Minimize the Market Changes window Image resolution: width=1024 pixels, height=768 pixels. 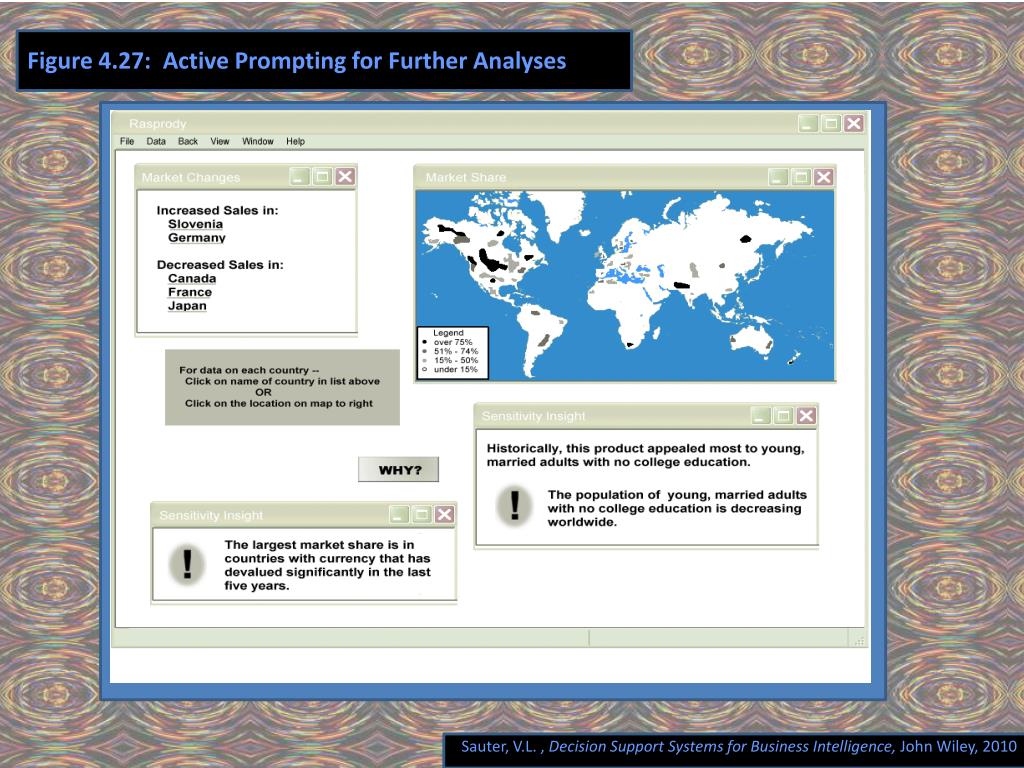click(300, 176)
